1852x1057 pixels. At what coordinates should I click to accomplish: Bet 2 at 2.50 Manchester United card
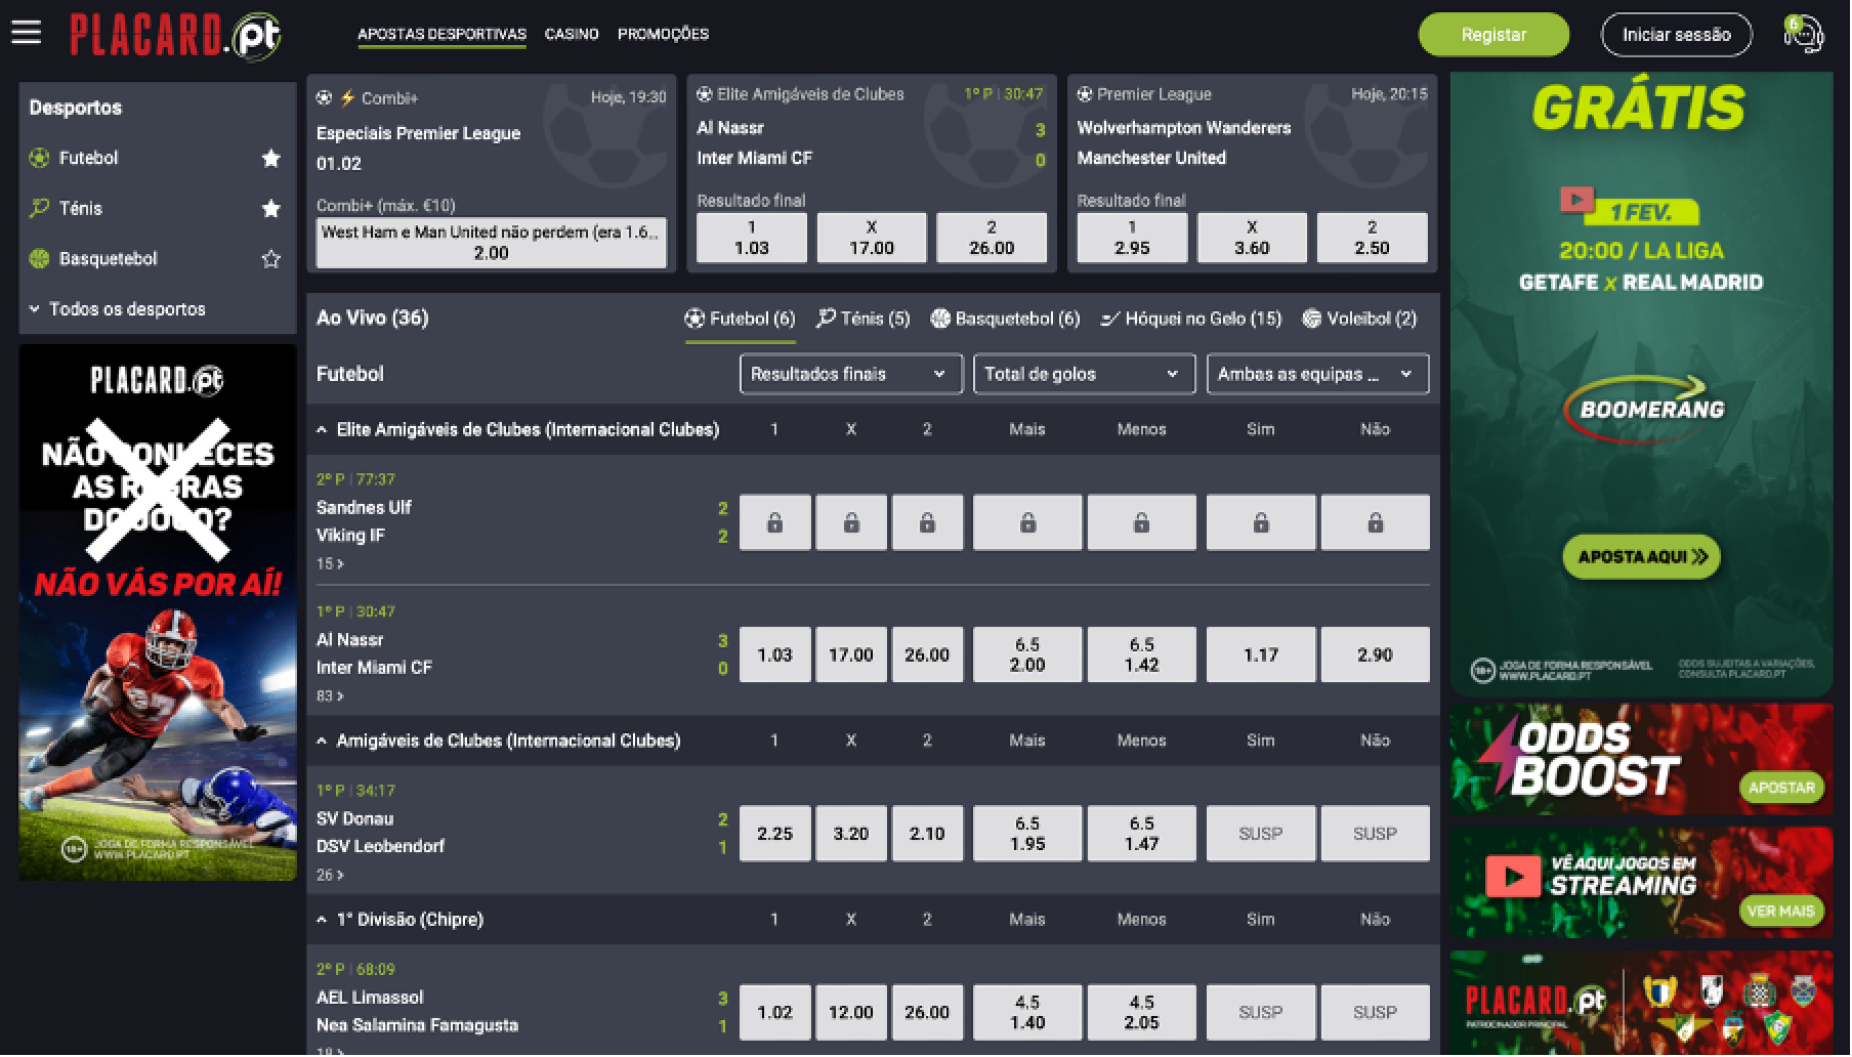1373,238
